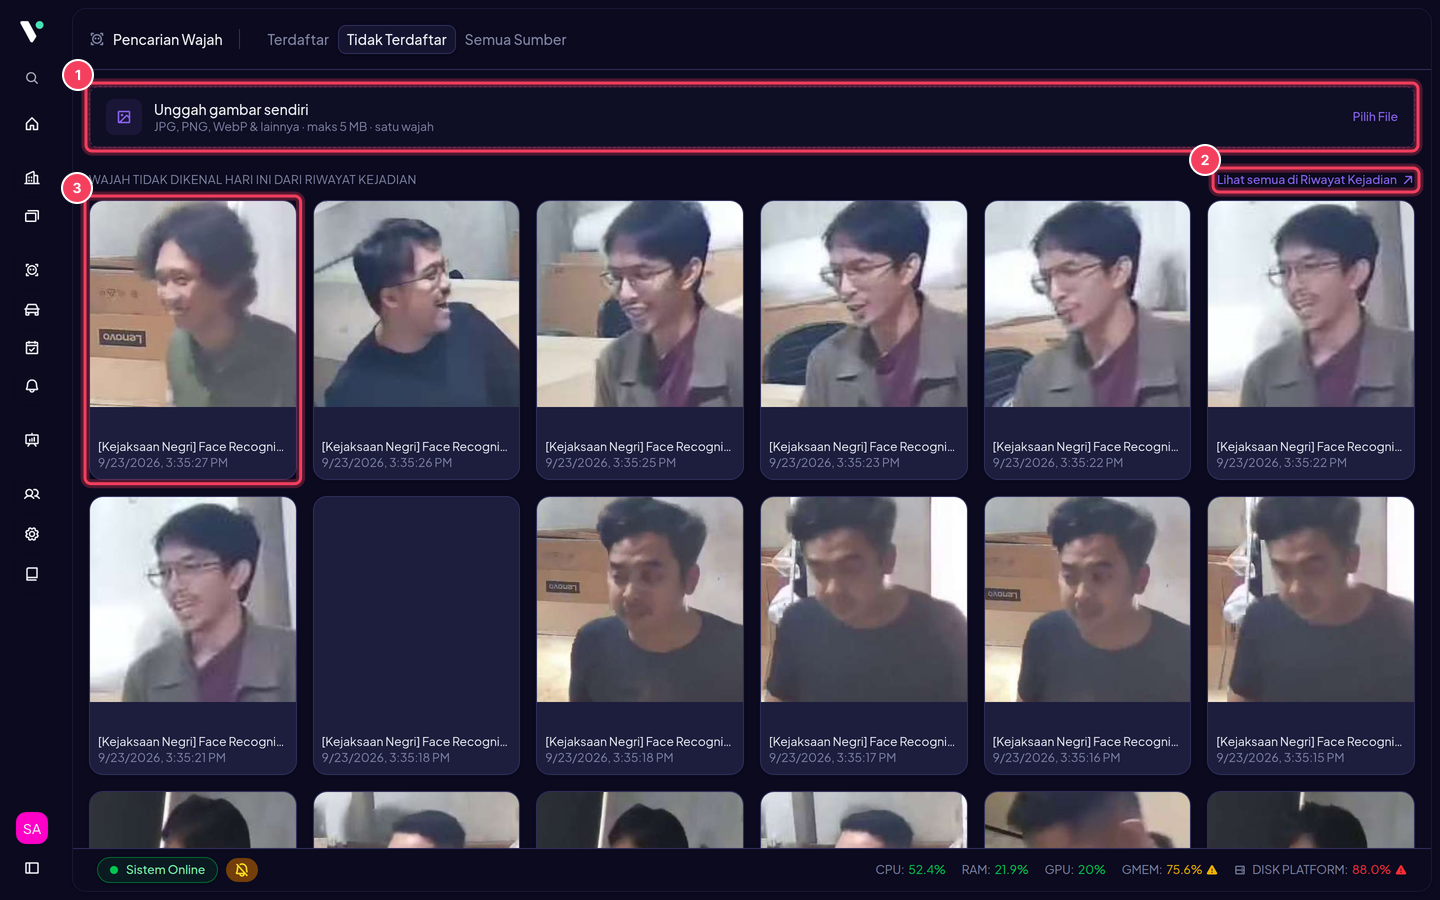Click the GPU 20% readout
This screenshot has width=1440, height=900.
1075,870
